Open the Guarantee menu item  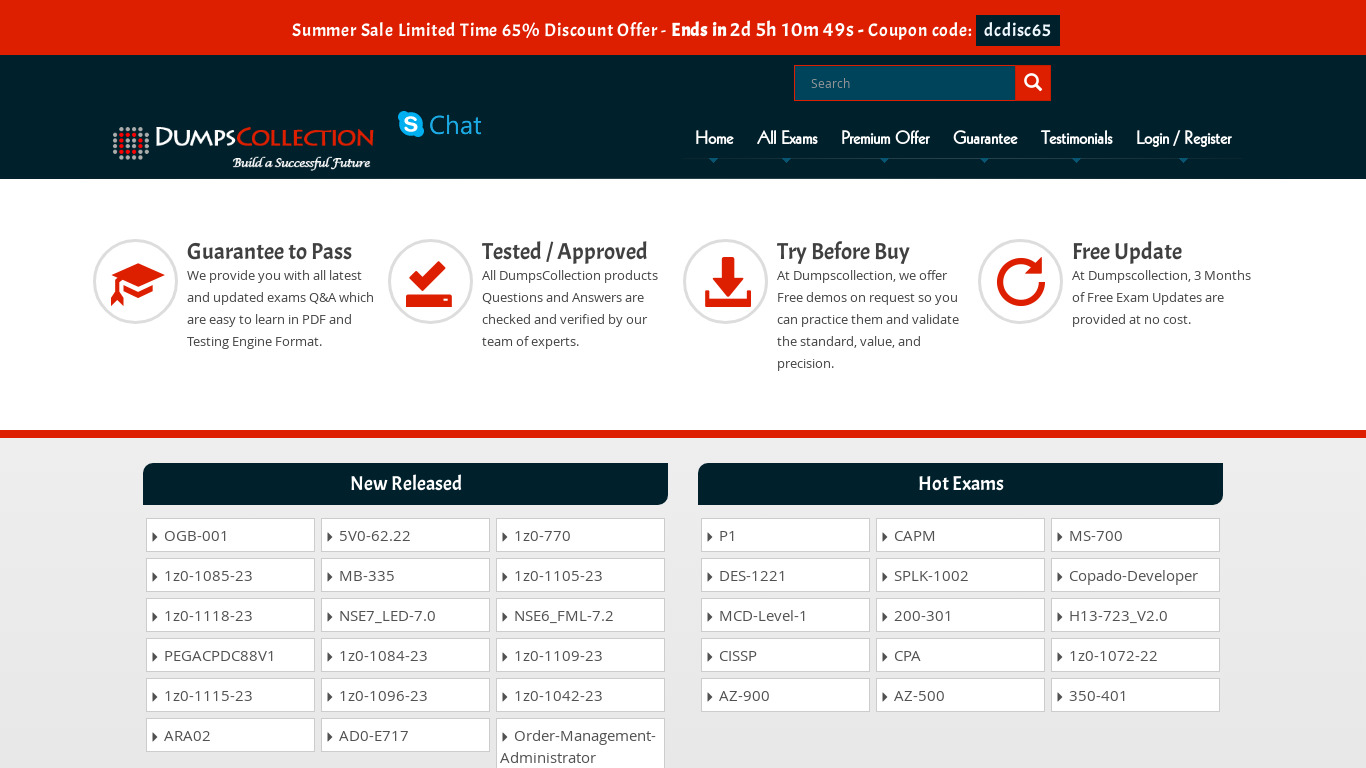[985, 138]
